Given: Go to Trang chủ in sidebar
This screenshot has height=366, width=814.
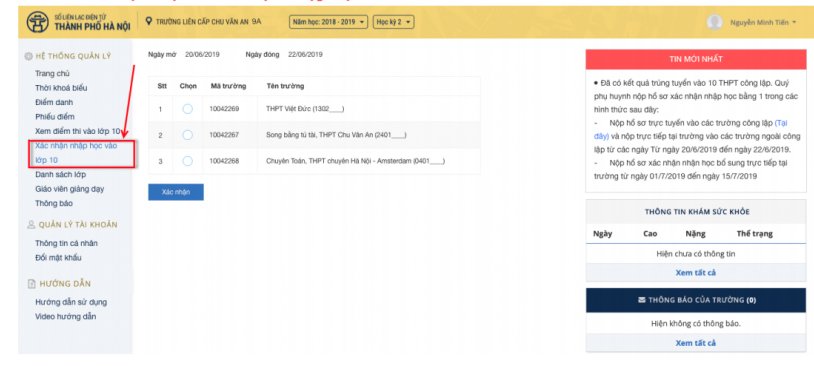Looking at the screenshot, I should [x=52, y=74].
